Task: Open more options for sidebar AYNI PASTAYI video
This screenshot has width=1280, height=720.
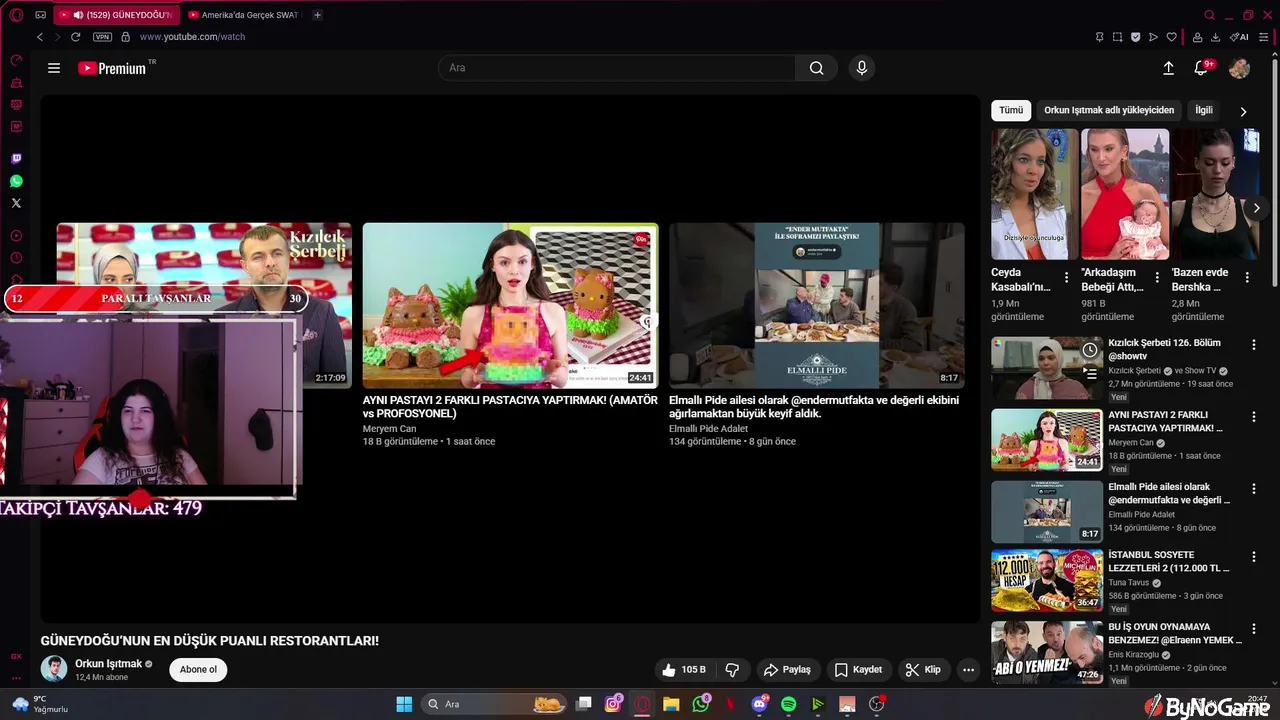Action: click(x=1253, y=416)
